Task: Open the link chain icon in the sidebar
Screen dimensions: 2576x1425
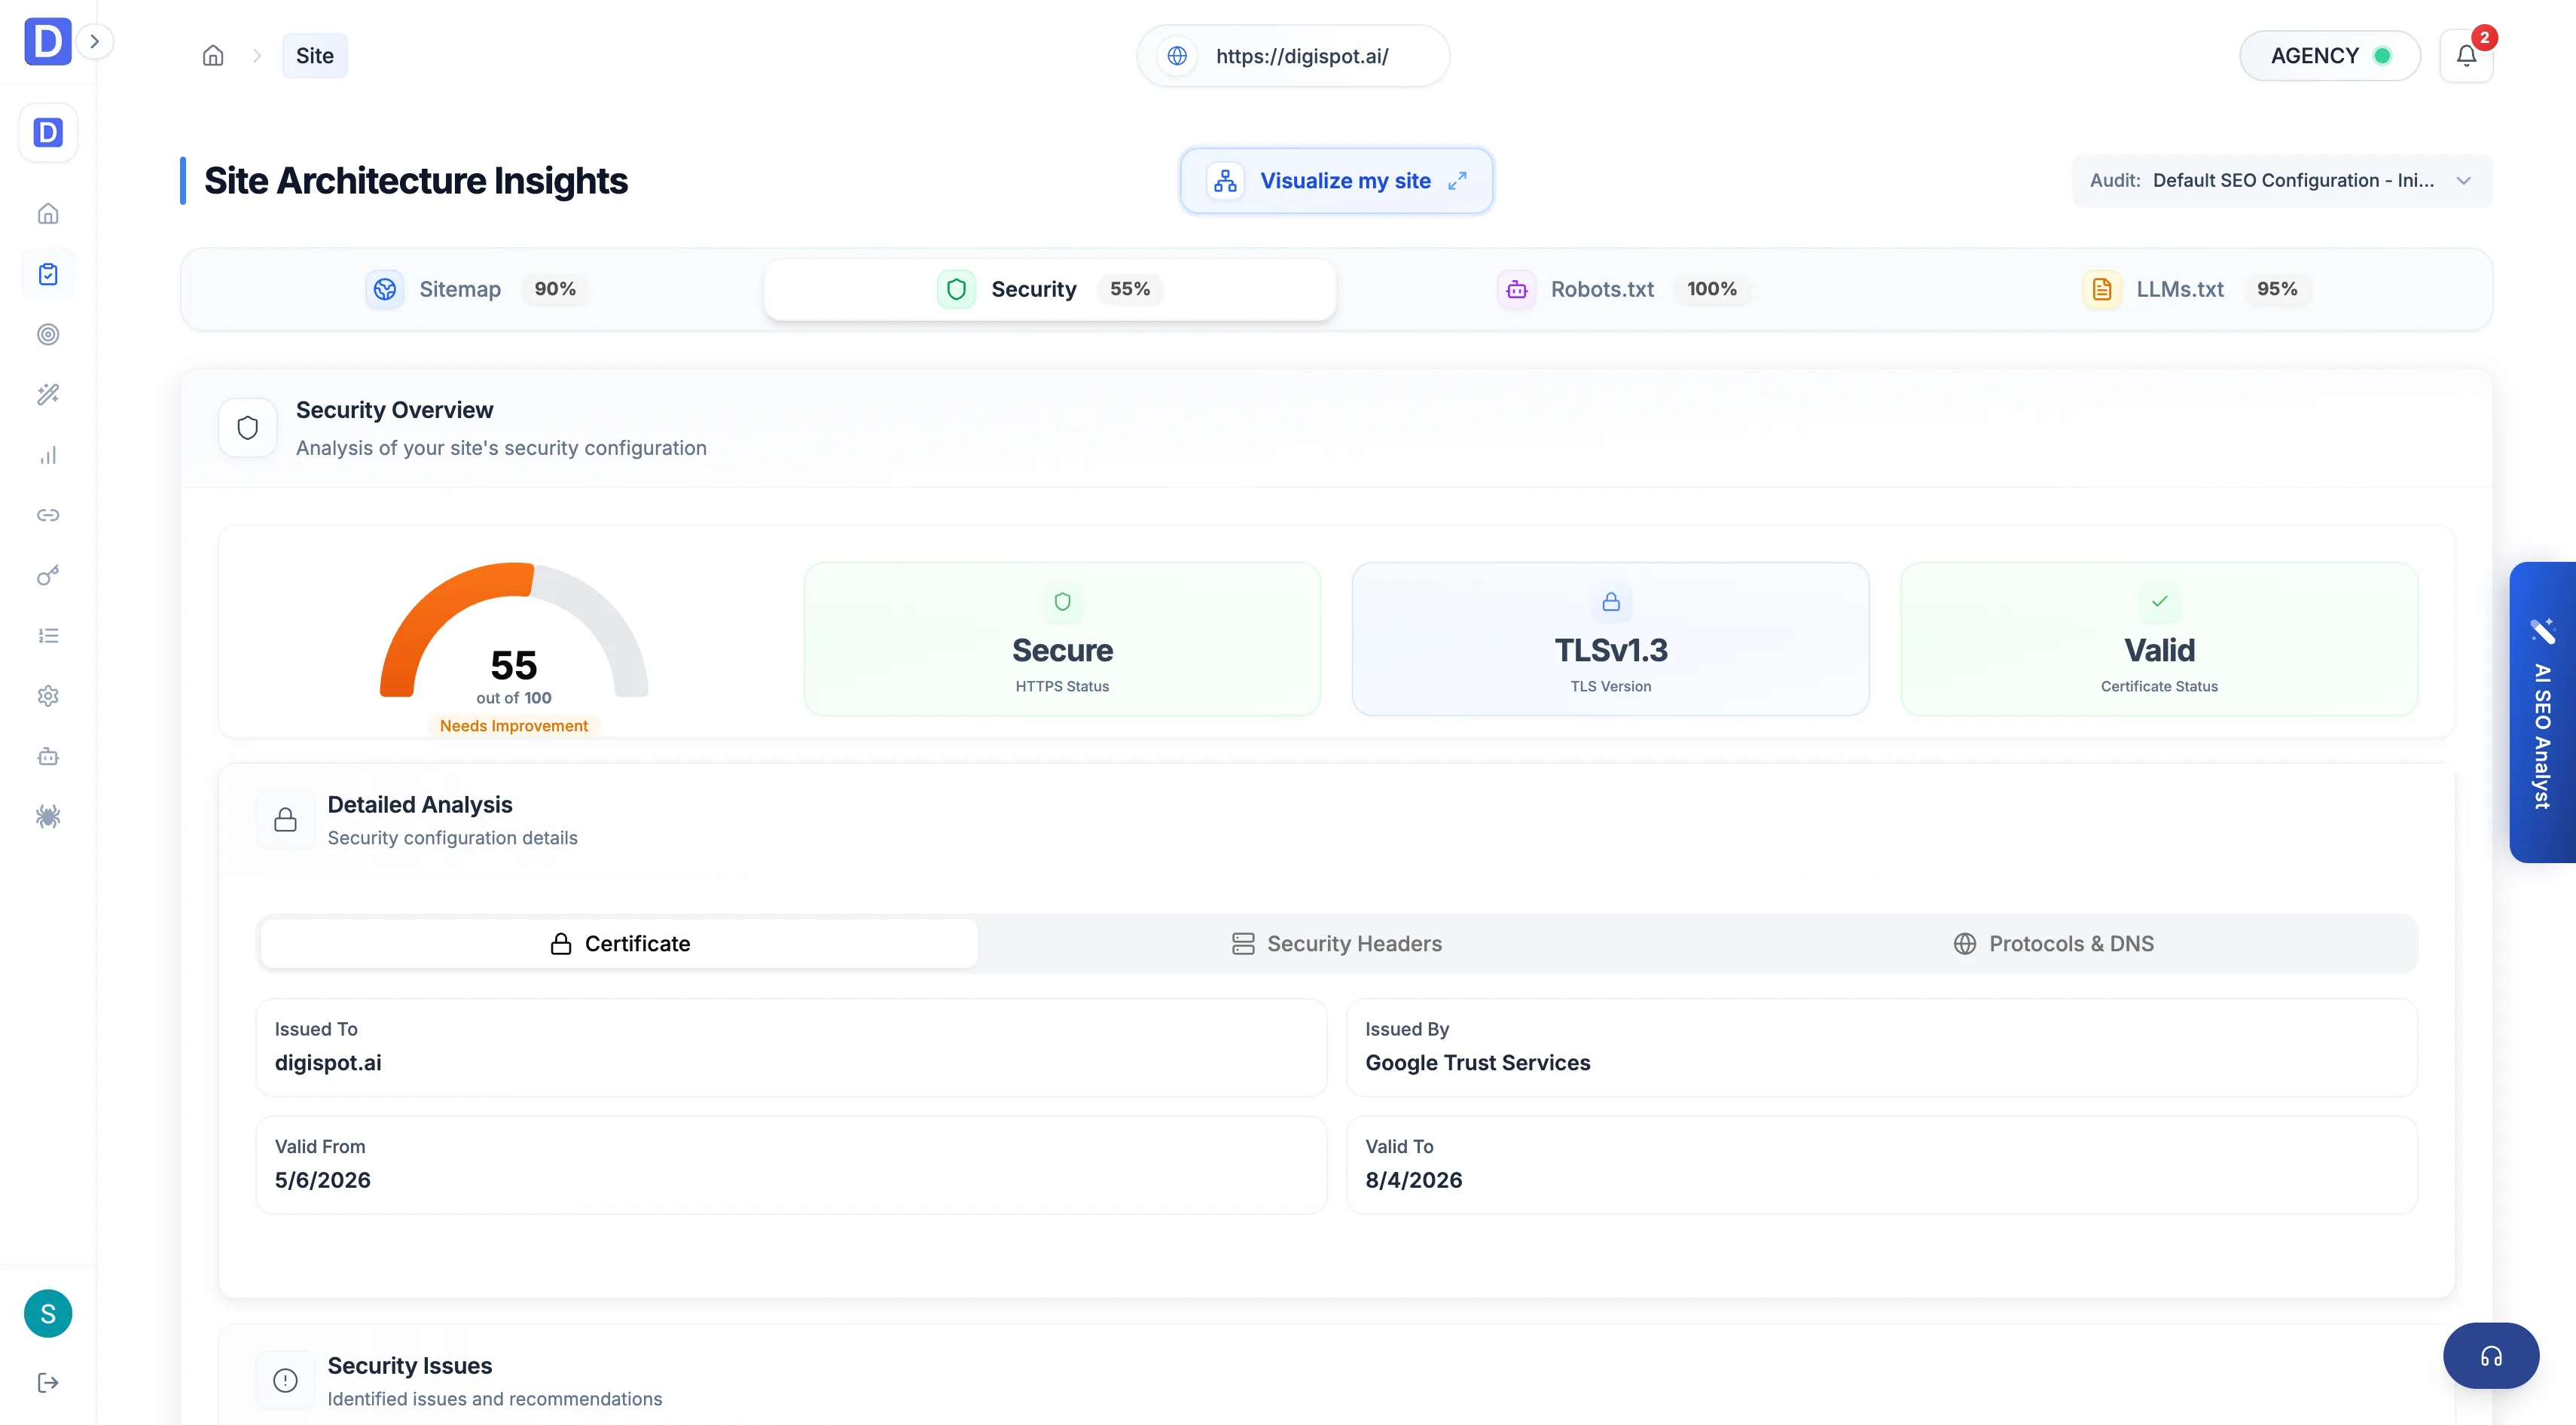Action: [48, 515]
